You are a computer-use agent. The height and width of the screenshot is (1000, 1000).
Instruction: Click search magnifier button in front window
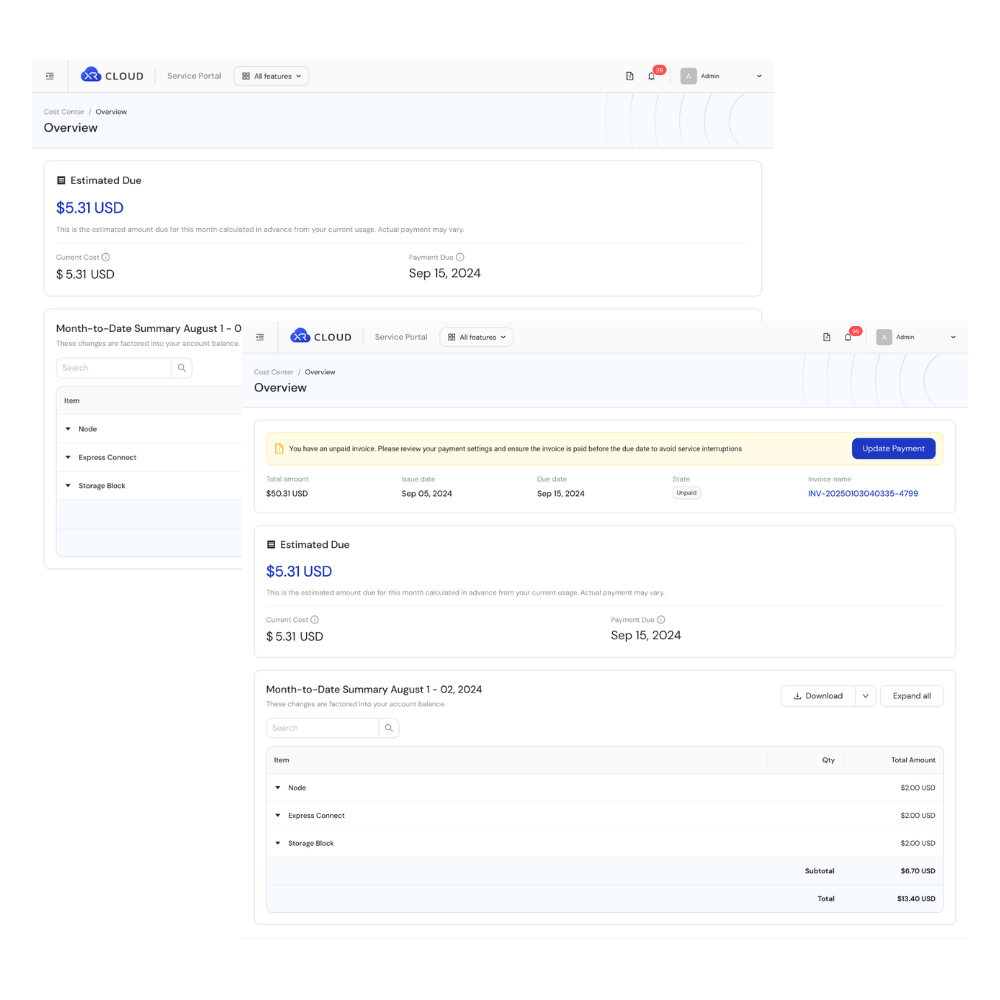pyautogui.click(x=389, y=728)
